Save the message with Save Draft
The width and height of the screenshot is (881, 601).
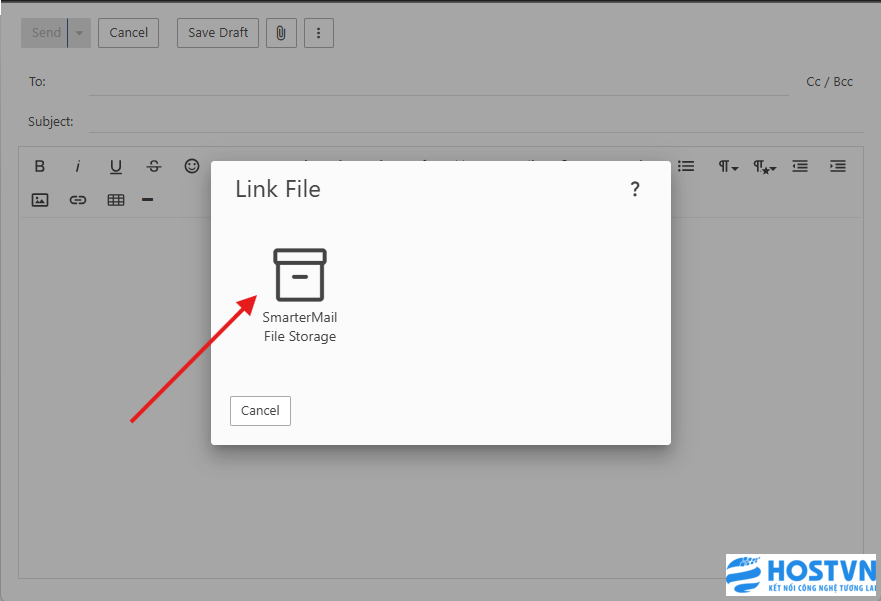click(218, 33)
